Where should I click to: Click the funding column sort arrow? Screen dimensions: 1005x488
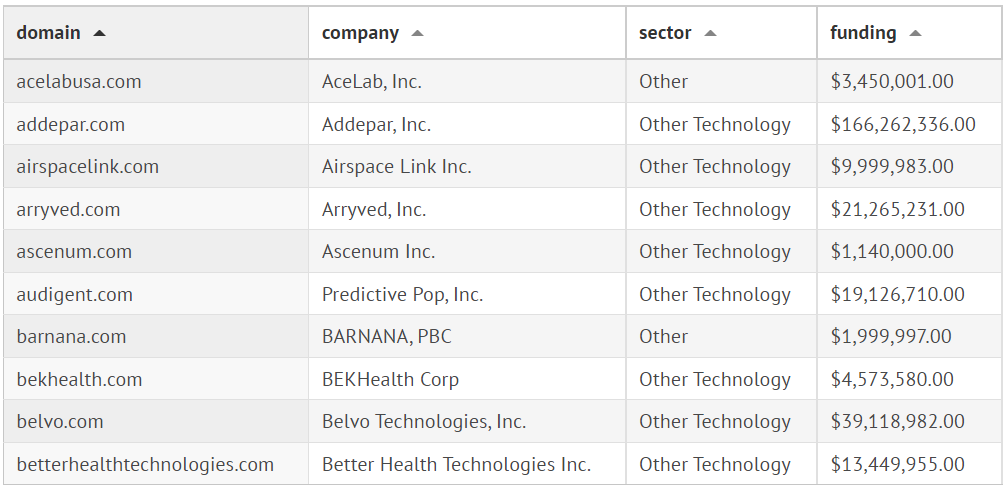coord(915,33)
